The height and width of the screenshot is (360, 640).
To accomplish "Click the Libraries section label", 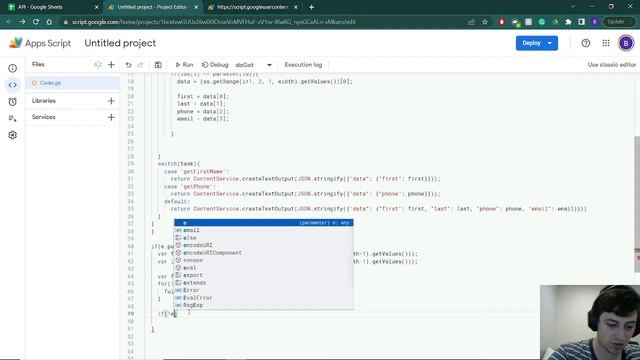I will pos(44,101).
